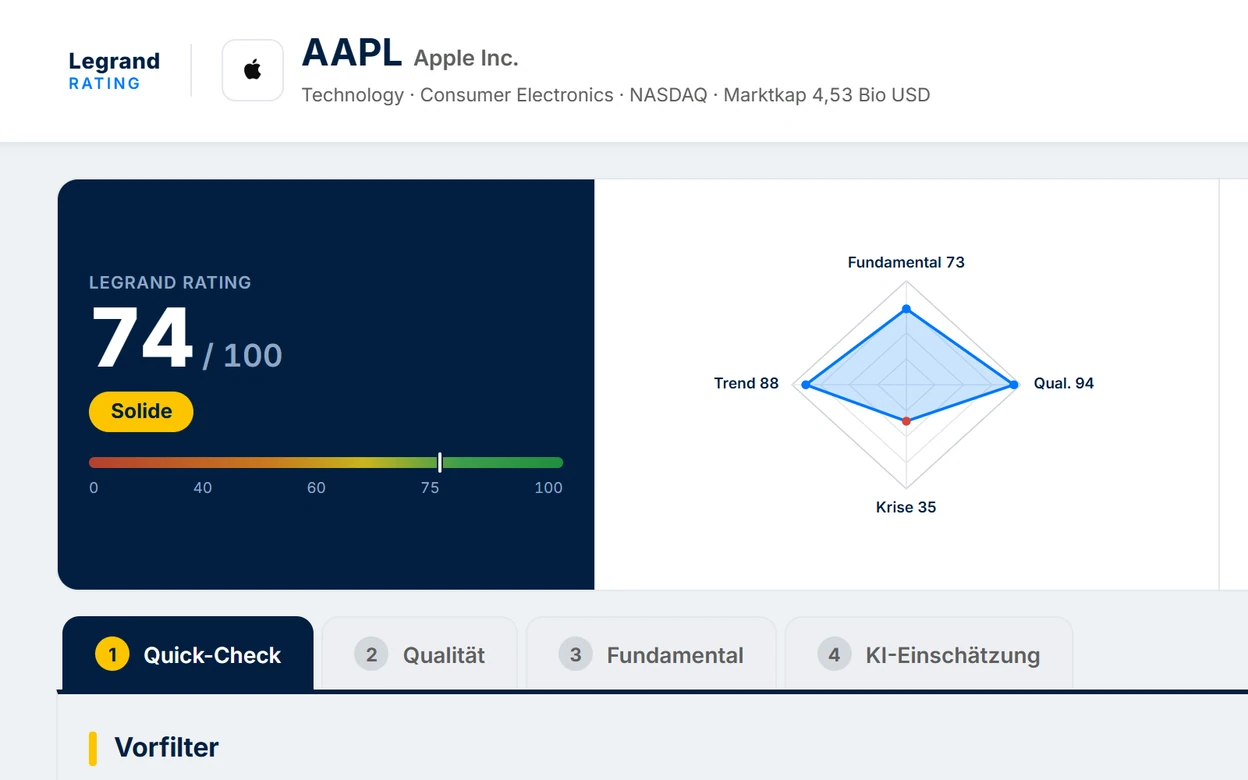This screenshot has height=780, width=1248.
Task: Click the sector and market cap line
Action: click(616, 95)
